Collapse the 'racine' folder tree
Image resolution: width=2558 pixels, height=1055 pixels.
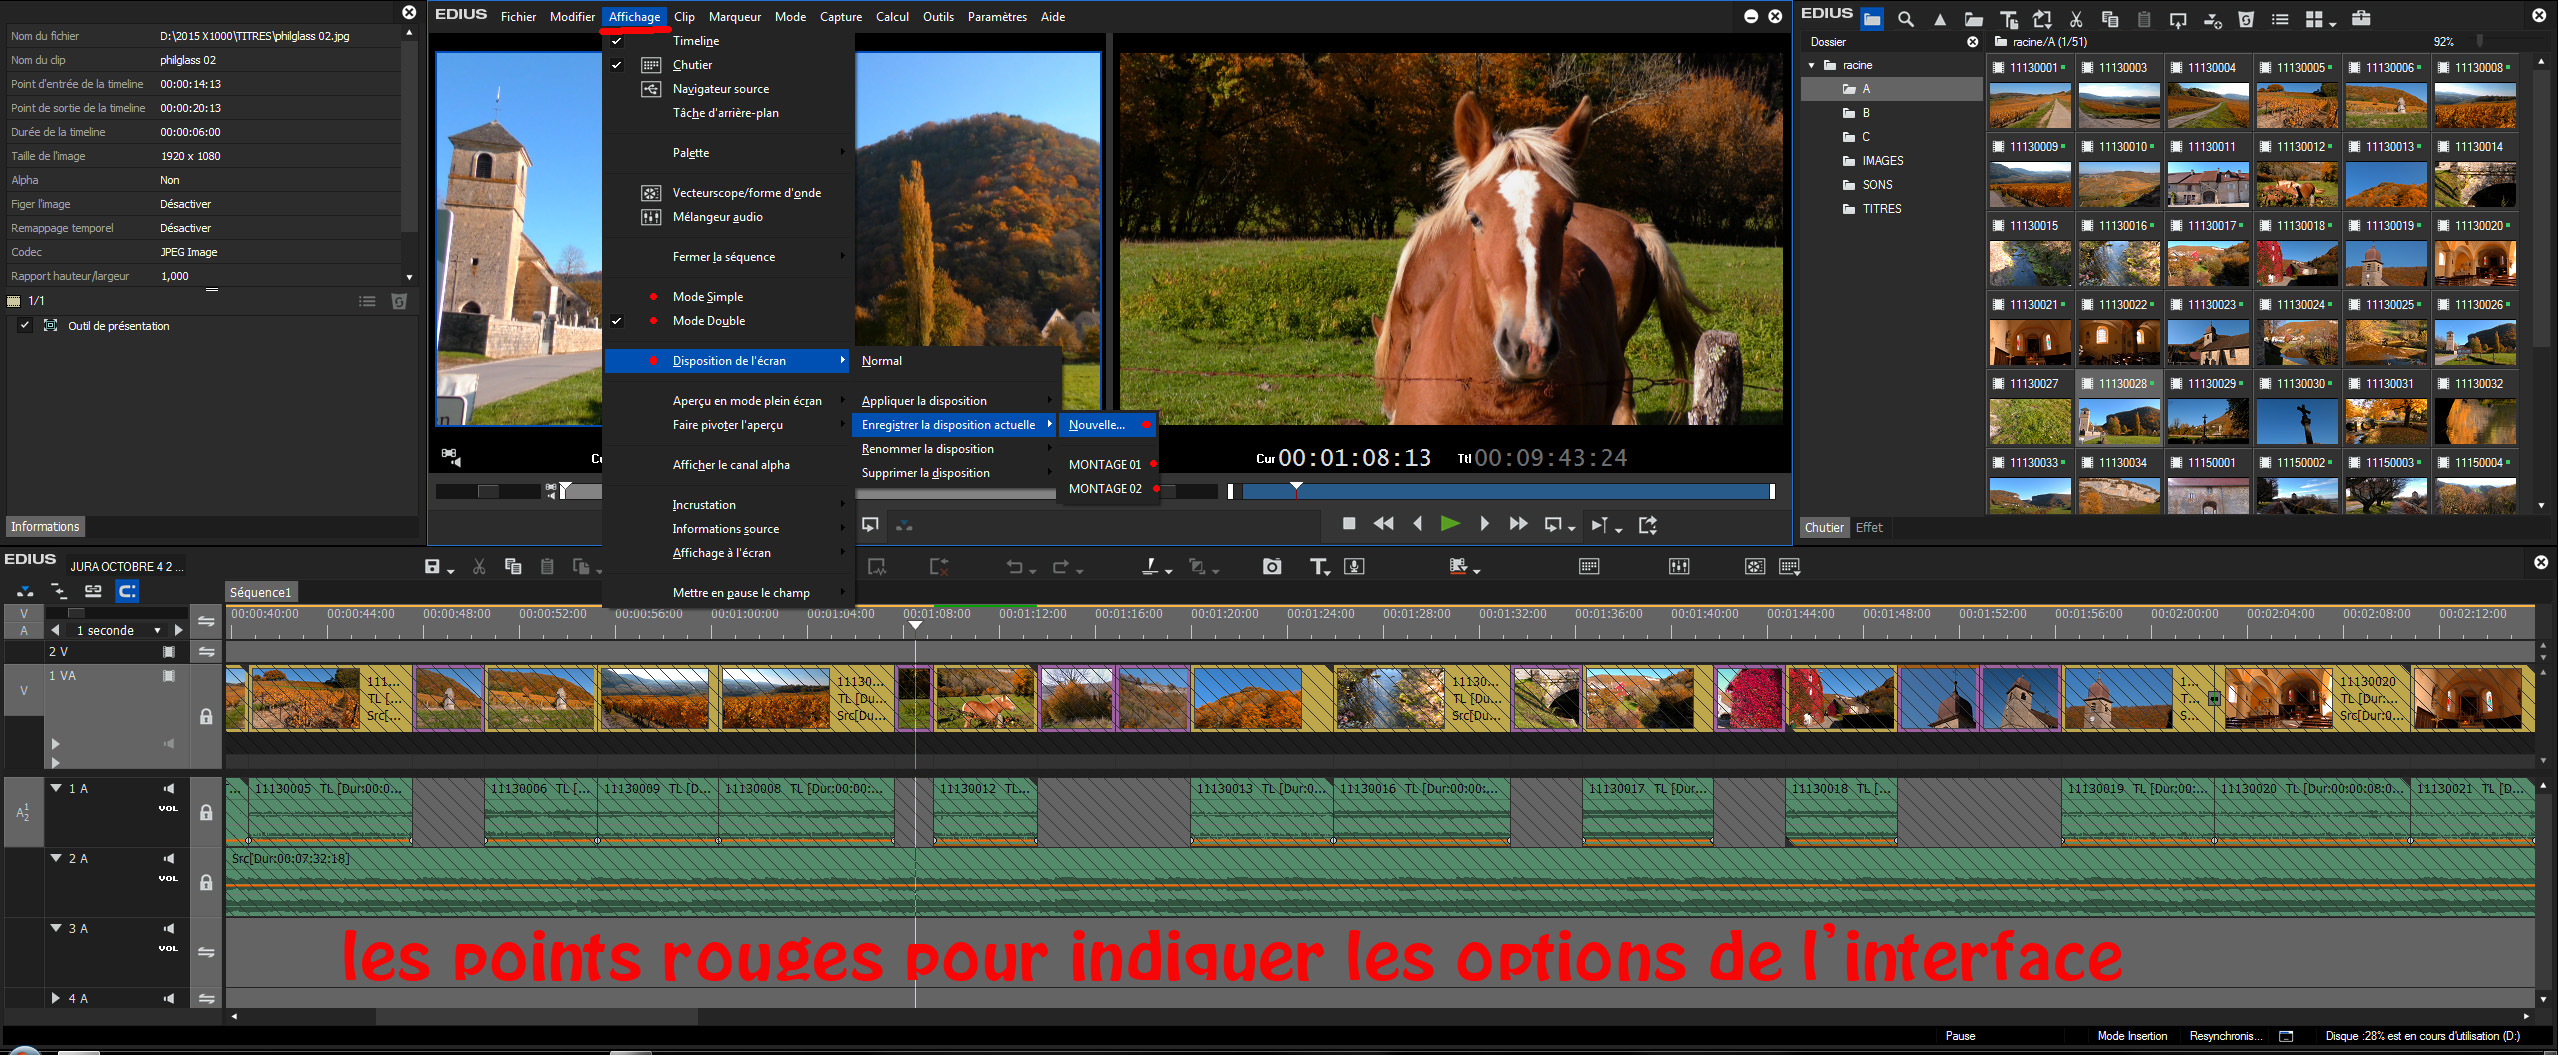tap(1811, 66)
